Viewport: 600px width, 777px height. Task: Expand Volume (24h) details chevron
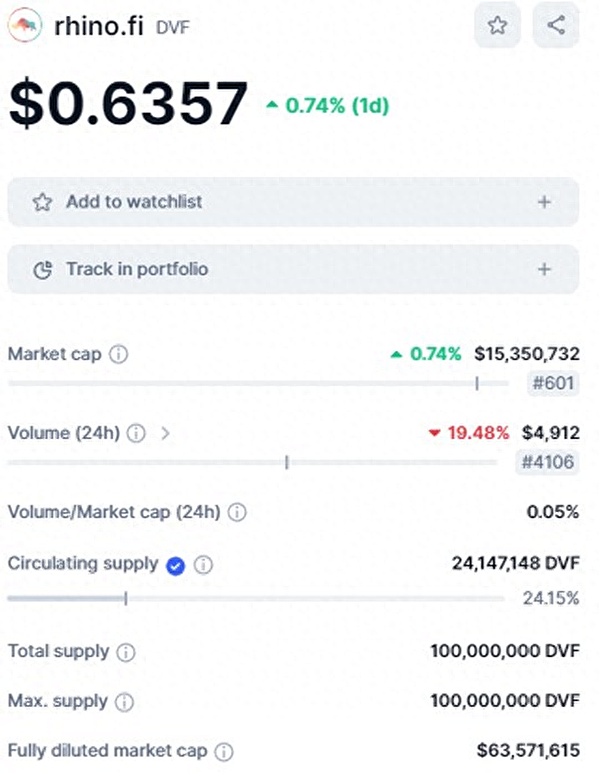166,433
